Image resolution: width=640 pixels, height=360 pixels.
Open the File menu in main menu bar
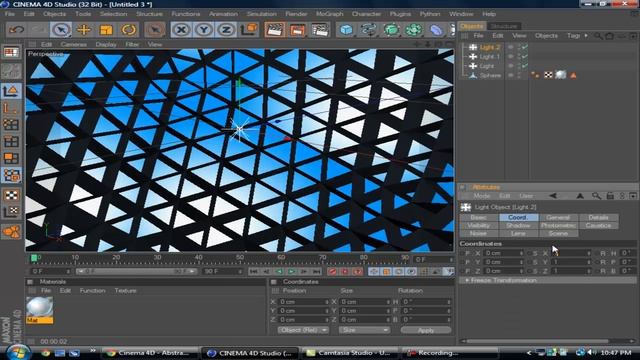tap(9, 14)
